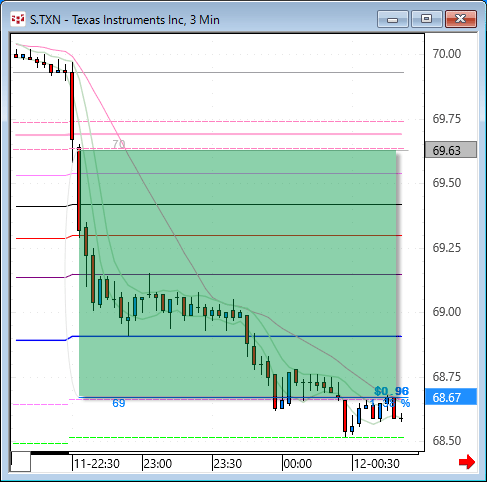
Task: Minimize the S.TXN chart window
Action: click(393, 19)
